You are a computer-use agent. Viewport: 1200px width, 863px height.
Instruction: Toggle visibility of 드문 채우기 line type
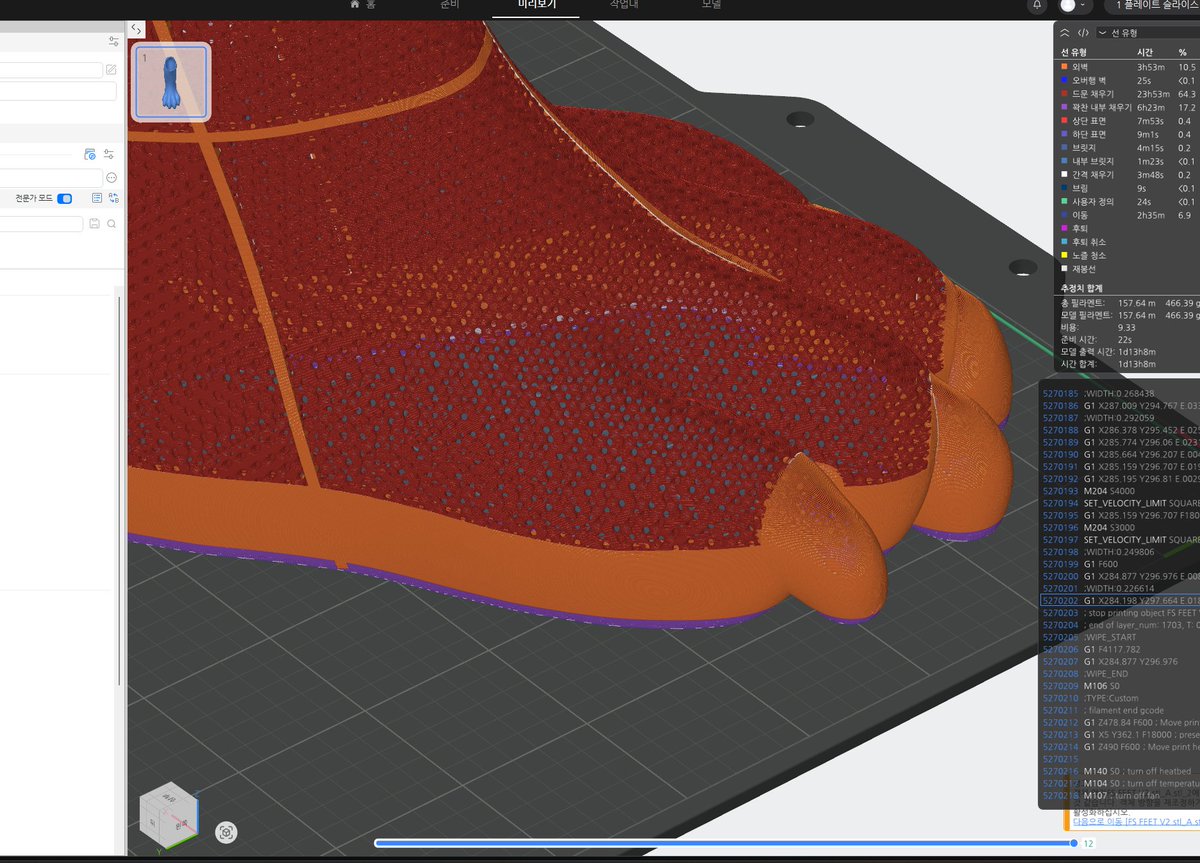point(1128,94)
